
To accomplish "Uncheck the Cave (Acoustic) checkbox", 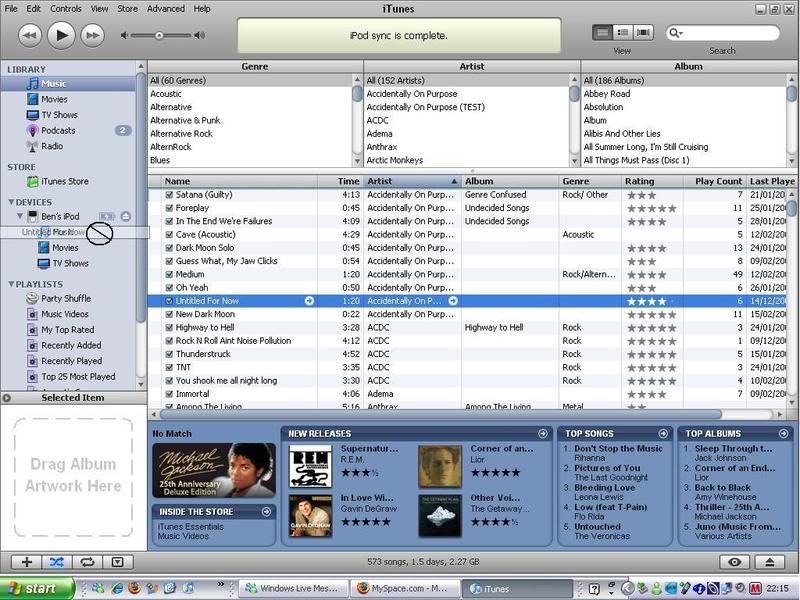I will (x=169, y=235).
